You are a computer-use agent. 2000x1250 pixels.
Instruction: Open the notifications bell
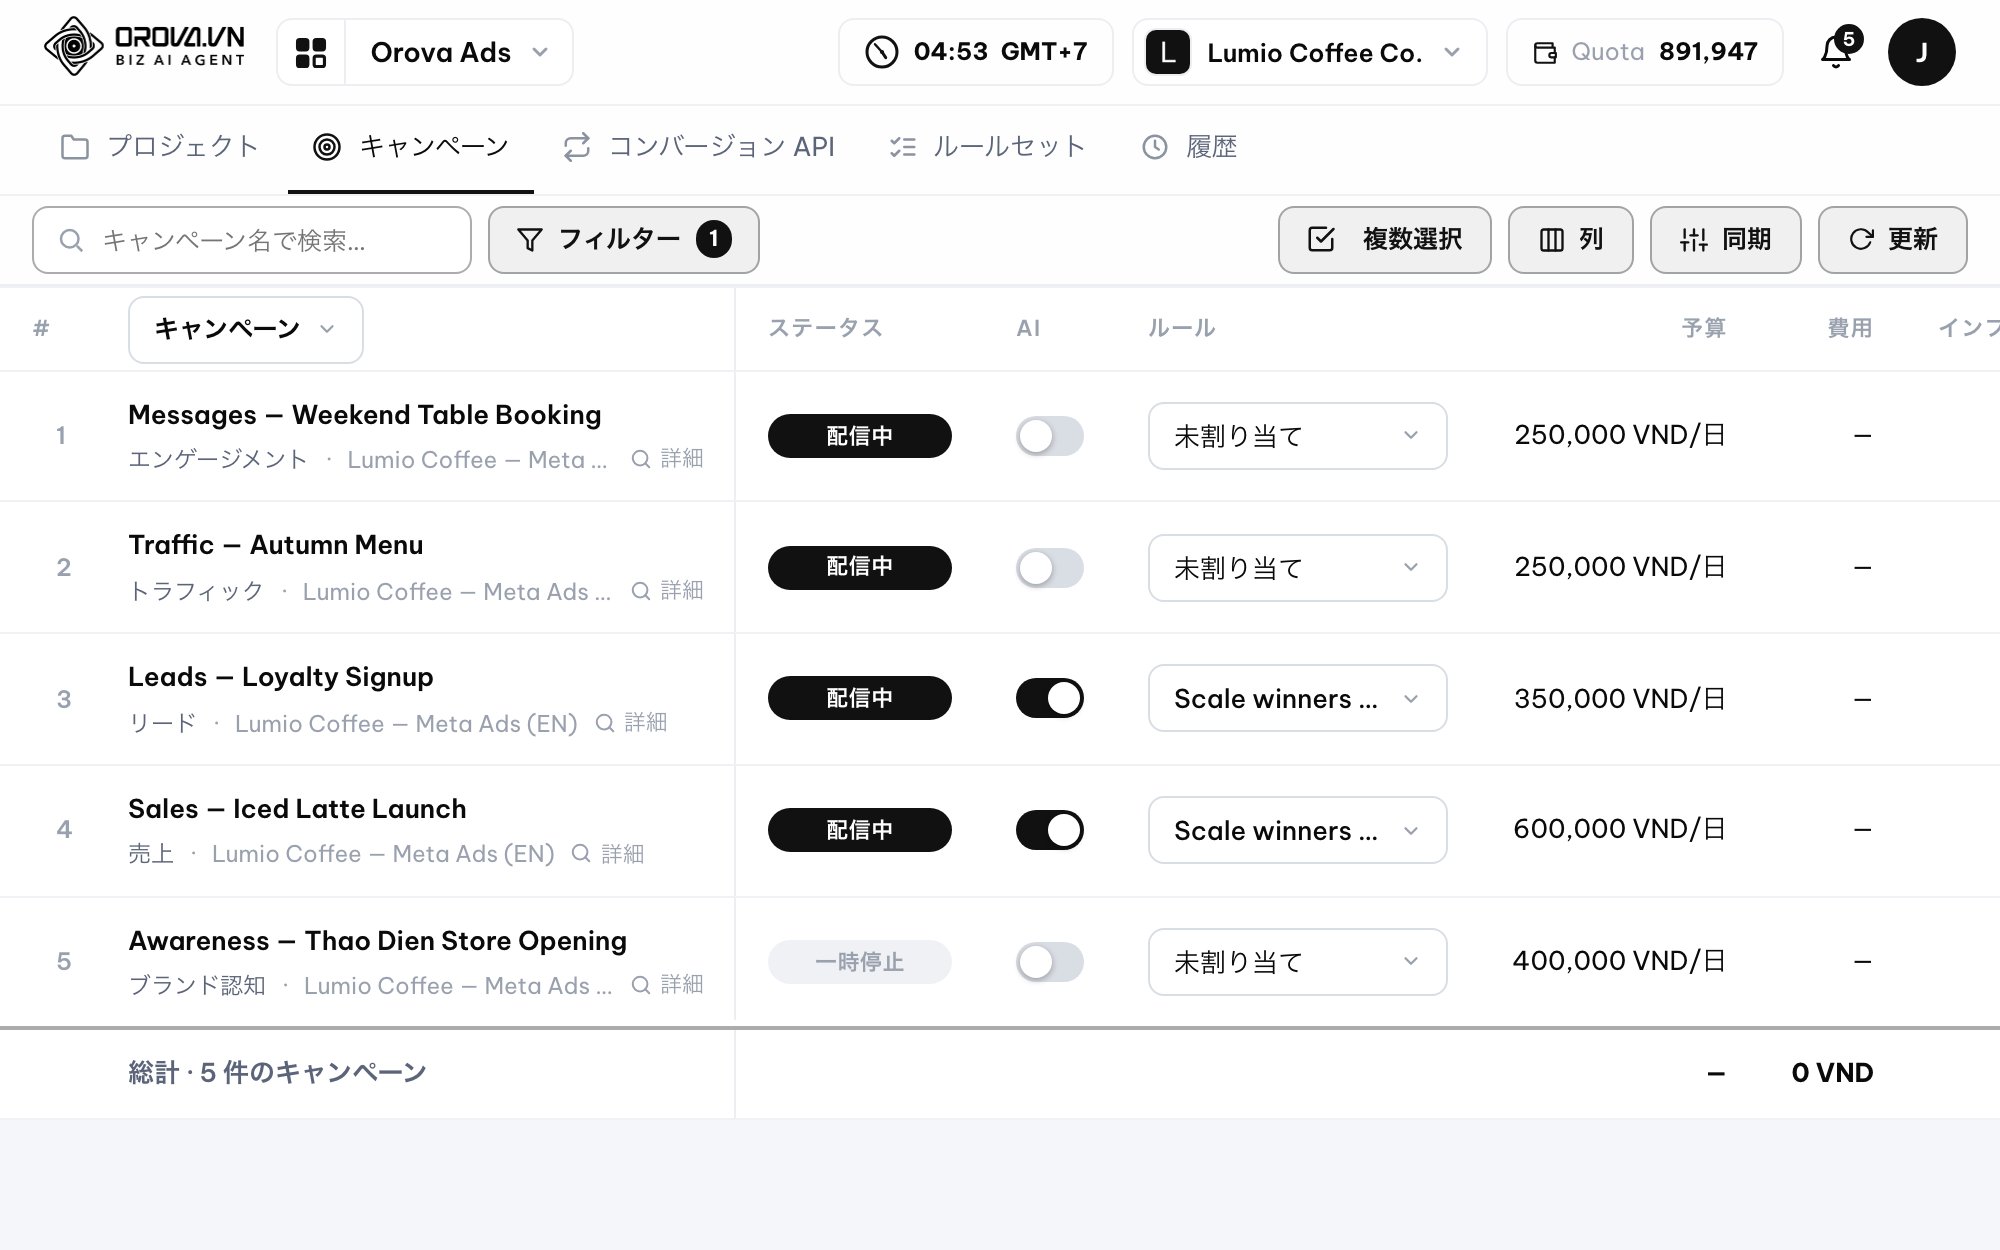point(1837,51)
